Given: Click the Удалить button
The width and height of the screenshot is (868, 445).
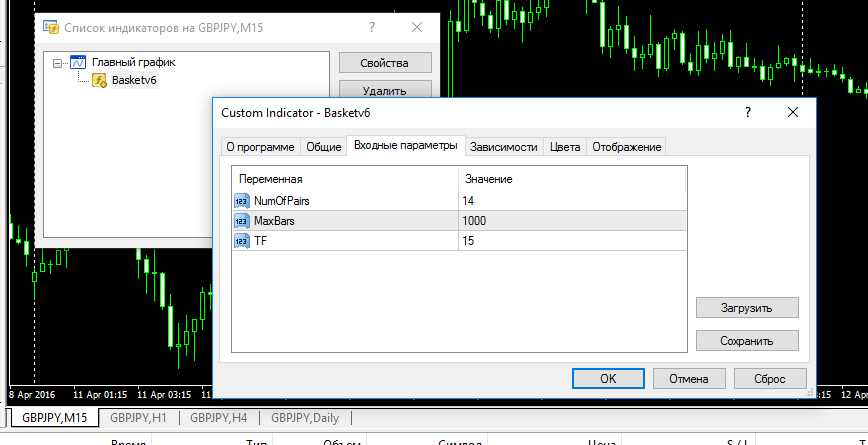Looking at the screenshot, I should [385, 90].
